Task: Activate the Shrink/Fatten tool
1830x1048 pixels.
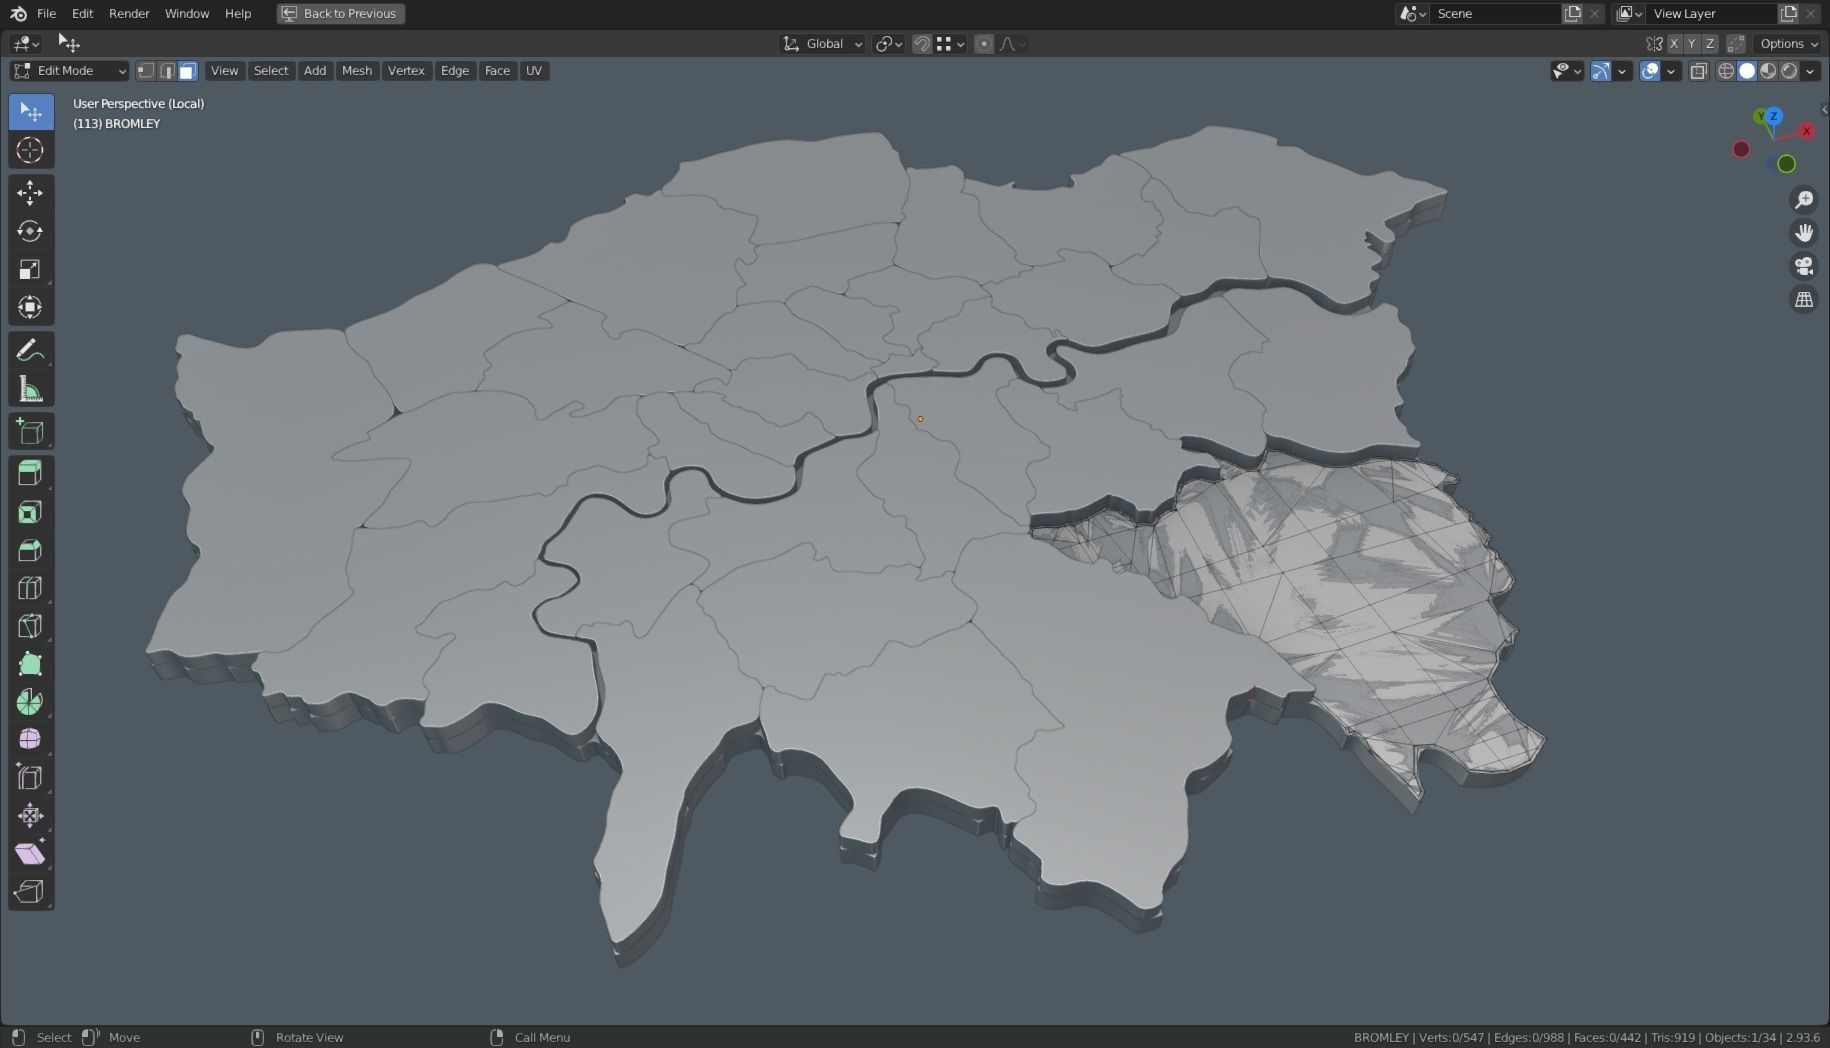Action: click(x=30, y=816)
